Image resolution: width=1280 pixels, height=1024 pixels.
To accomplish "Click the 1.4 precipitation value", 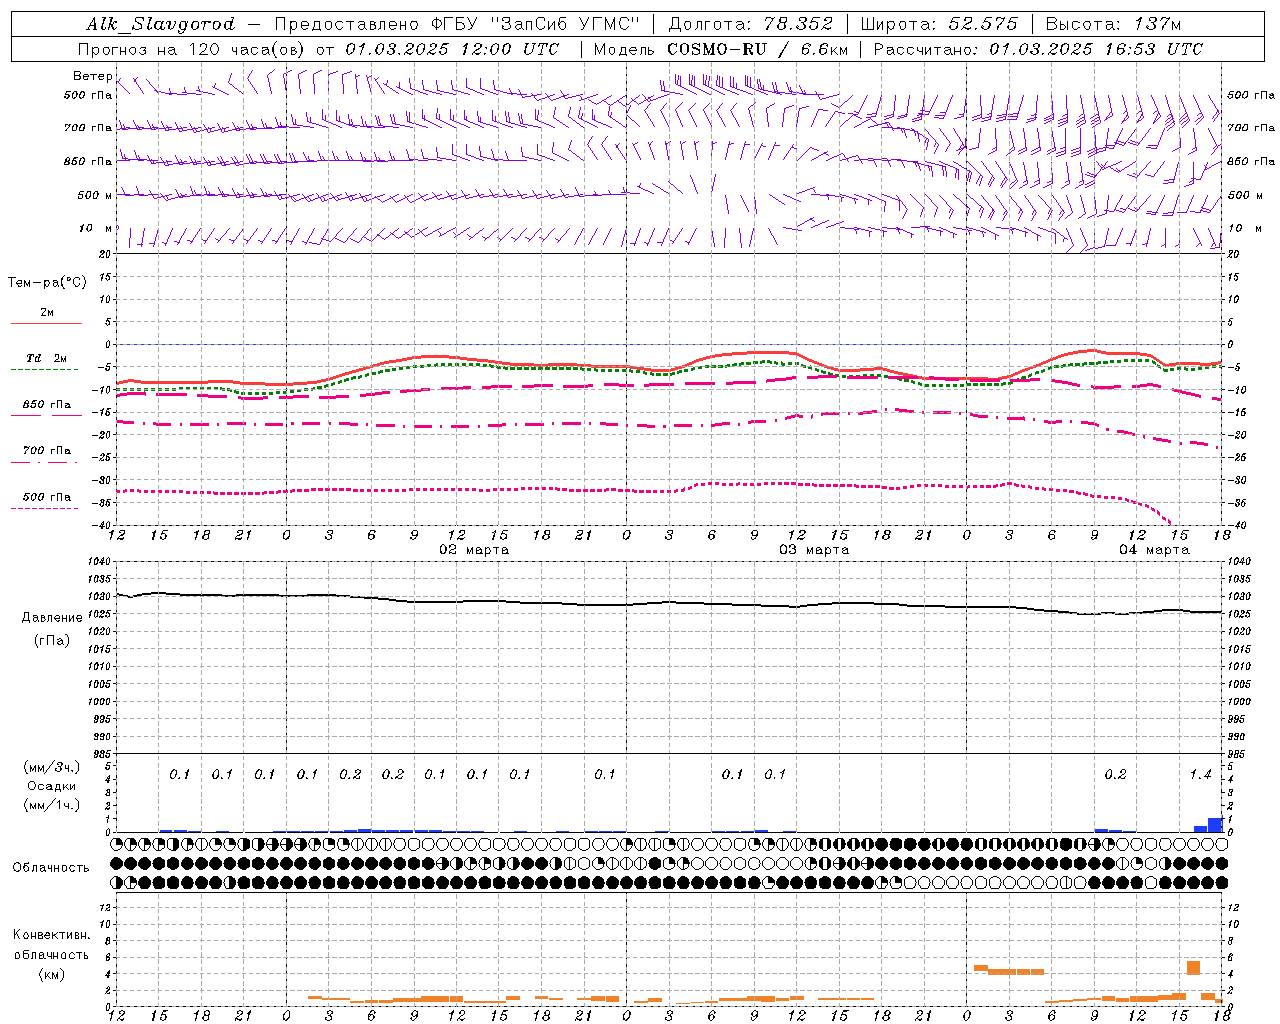I will (1200, 775).
